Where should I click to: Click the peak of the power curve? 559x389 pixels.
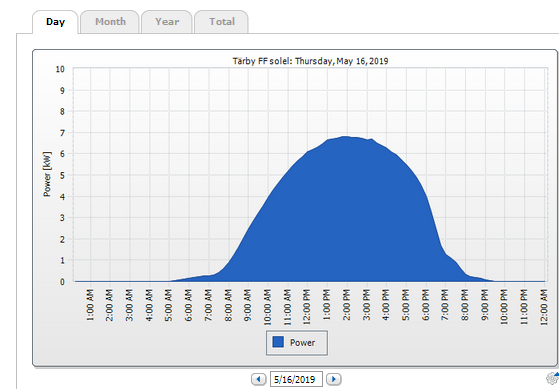click(x=345, y=137)
